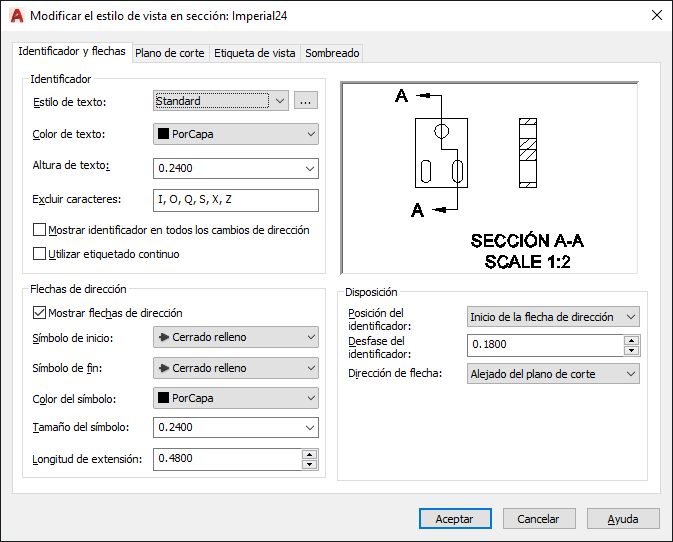The width and height of the screenshot is (673, 542).
Task: Click the section view preview image
Action: tap(489, 178)
